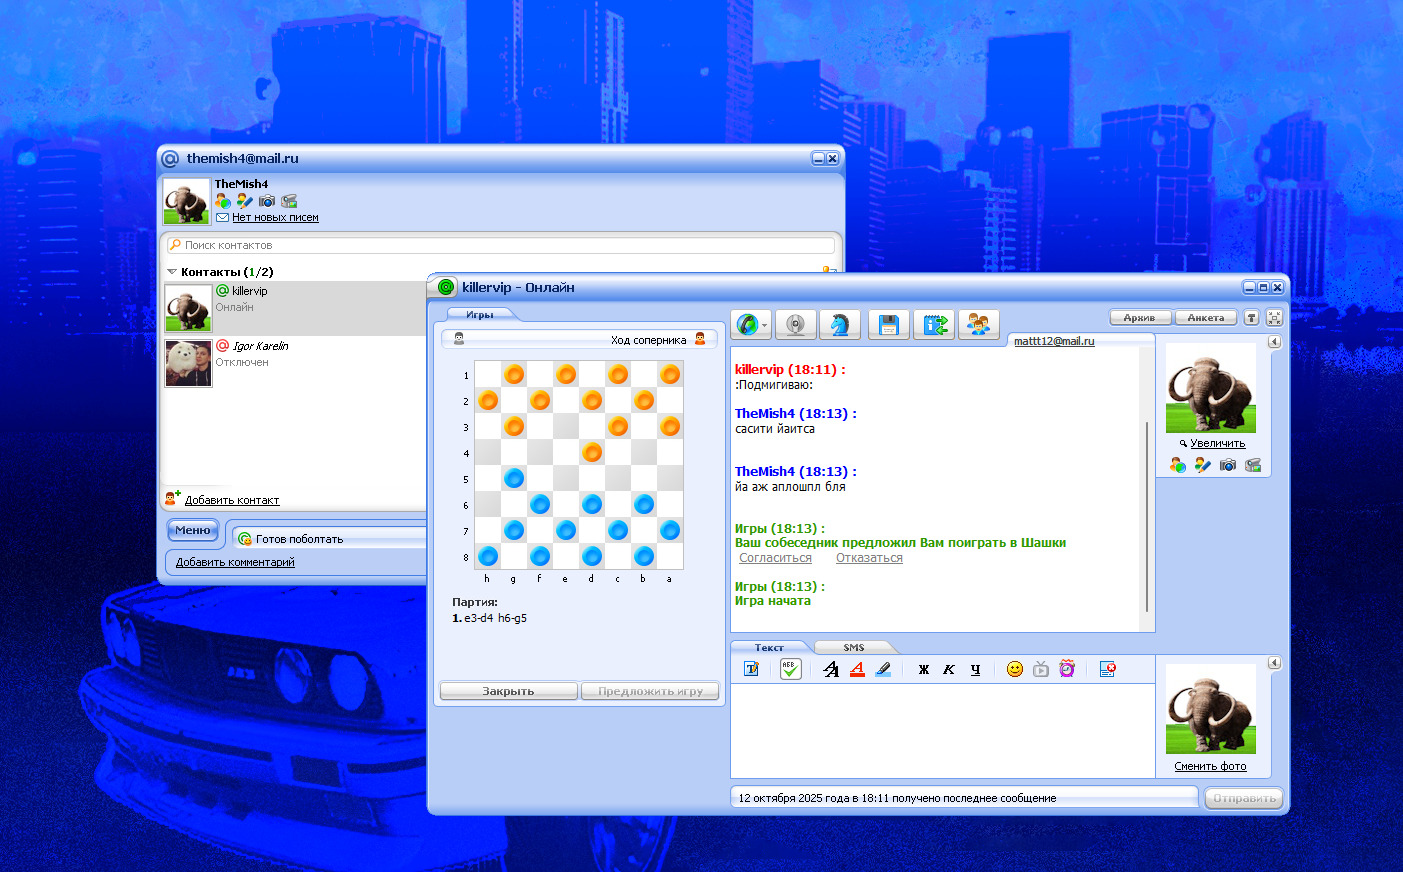1403x872 pixels.
Task: Click the Поиск контактов search field
Action: pyautogui.click(x=500, y=245)
